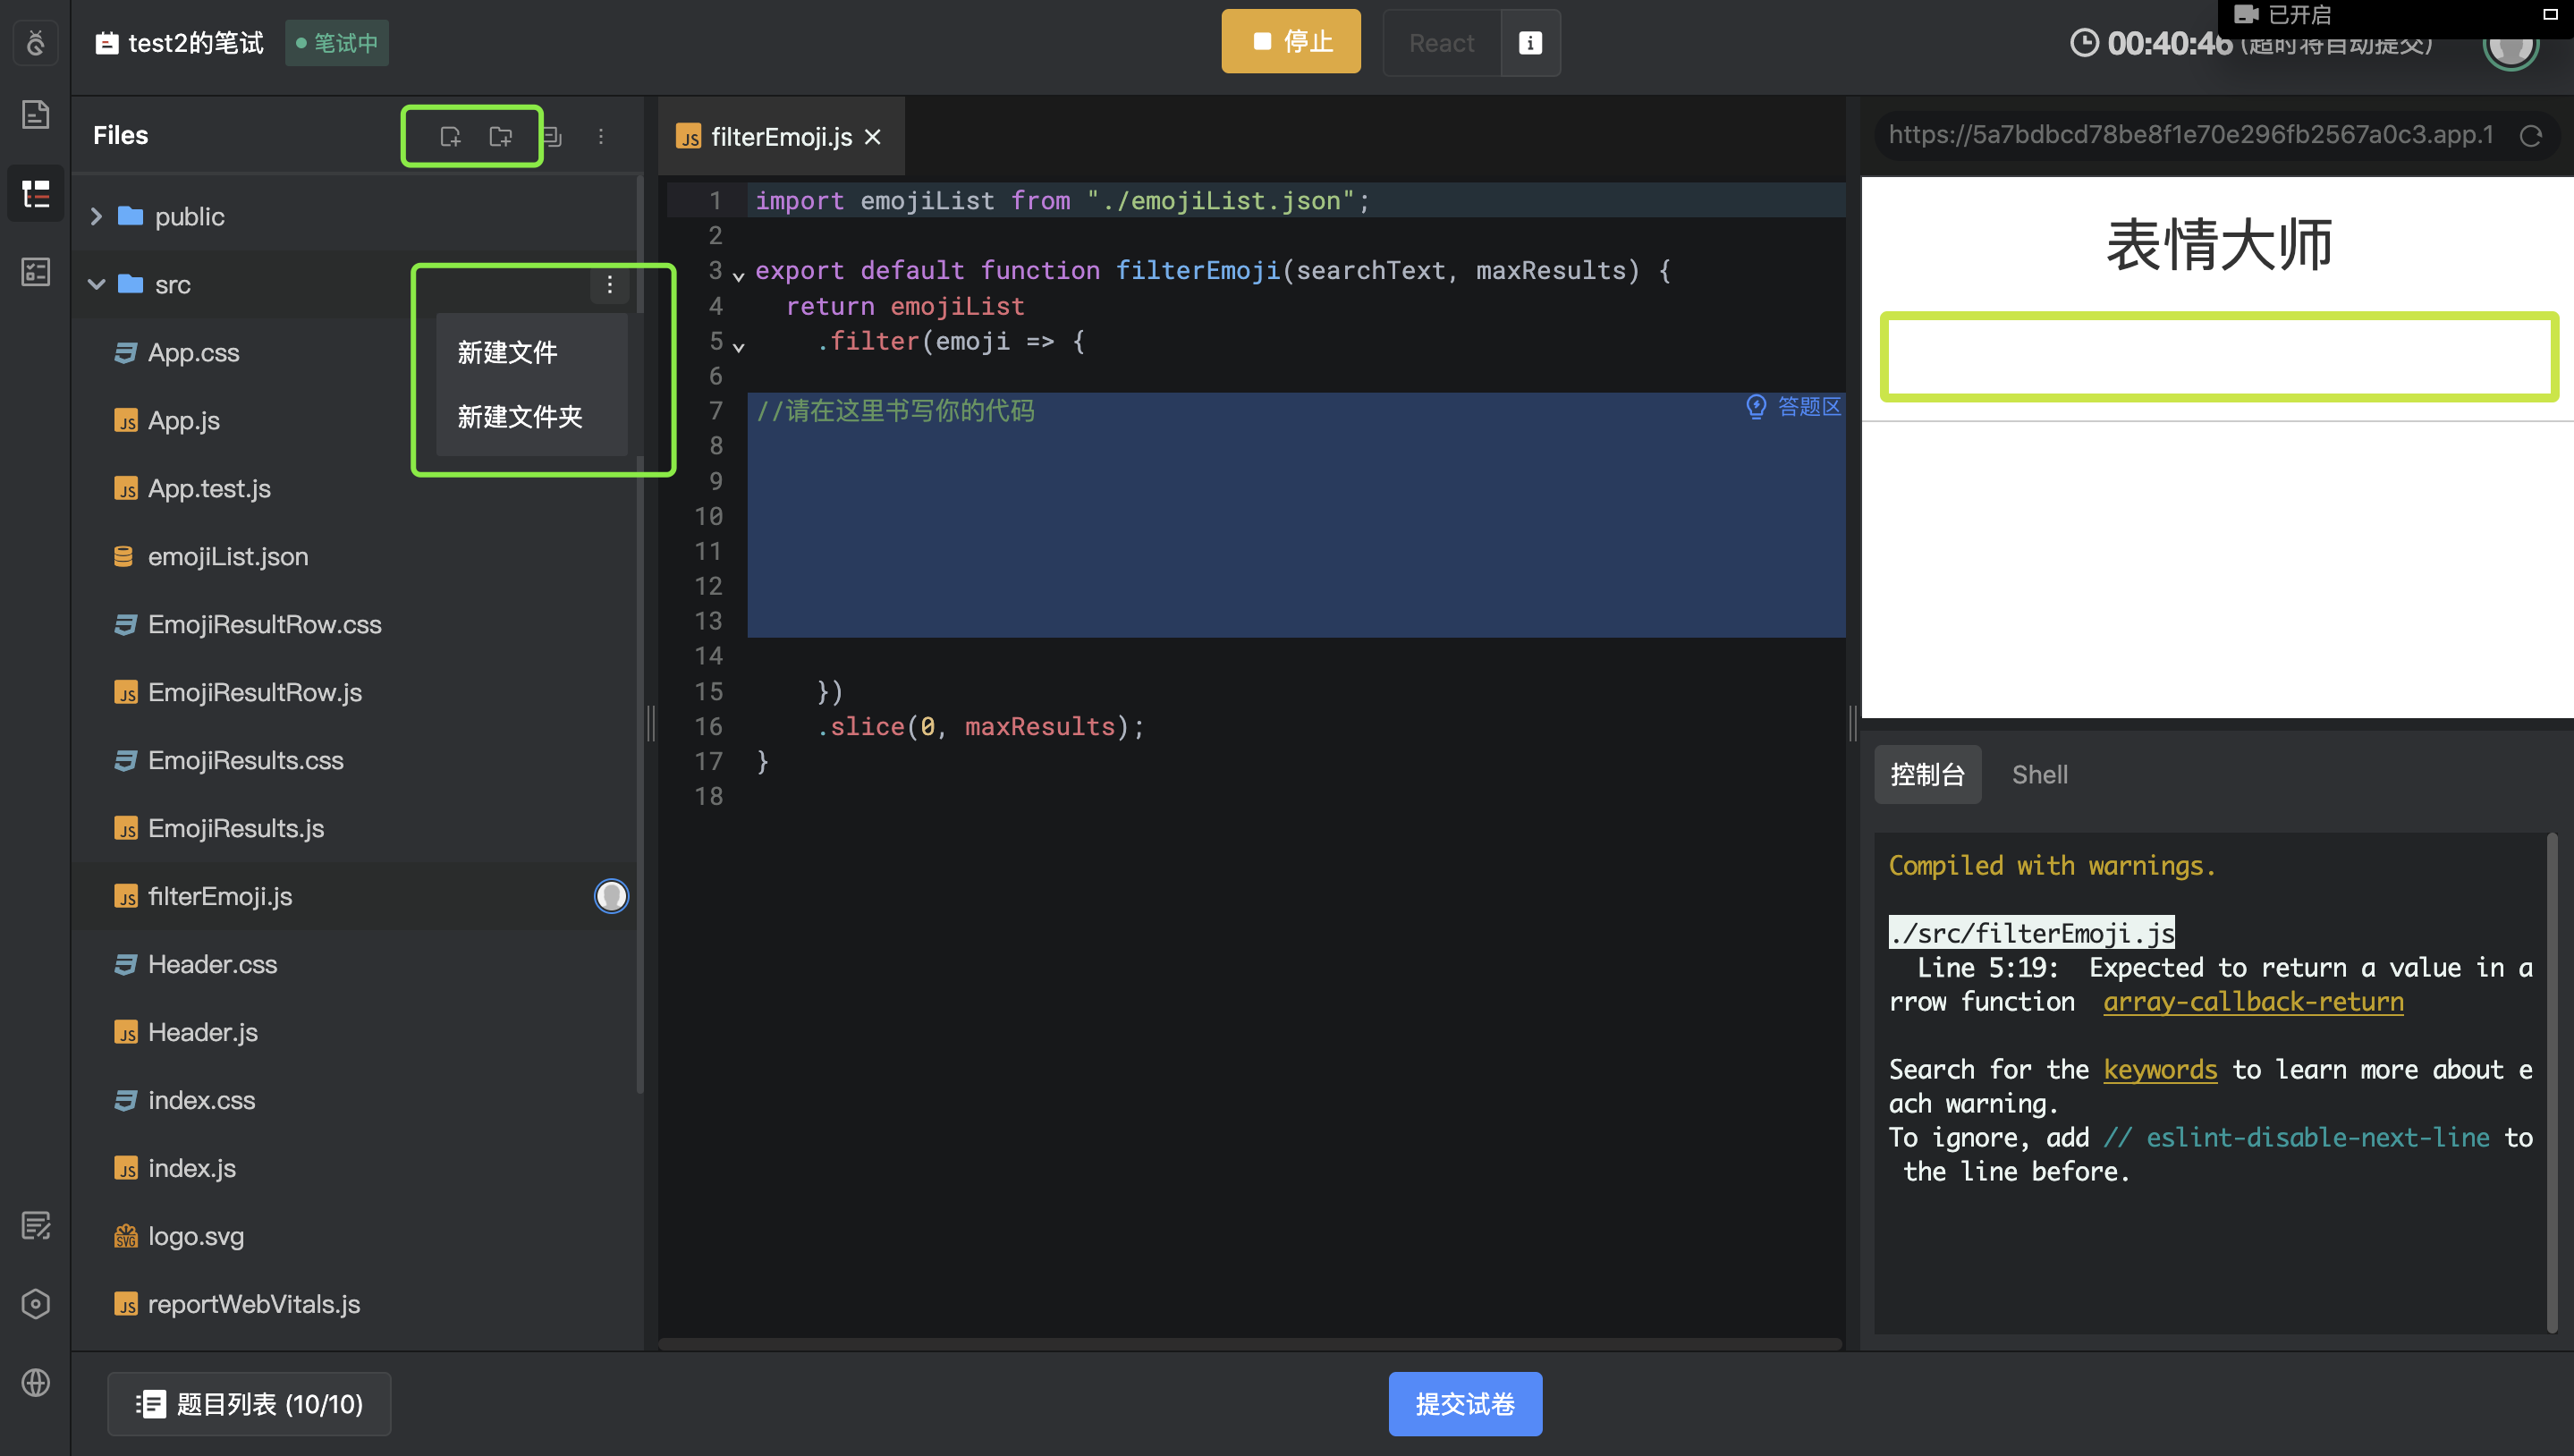The image size is (2574, 1456).
Task: Open the checklist panel icon in sidebar
Action: click(x=36, y=271)
